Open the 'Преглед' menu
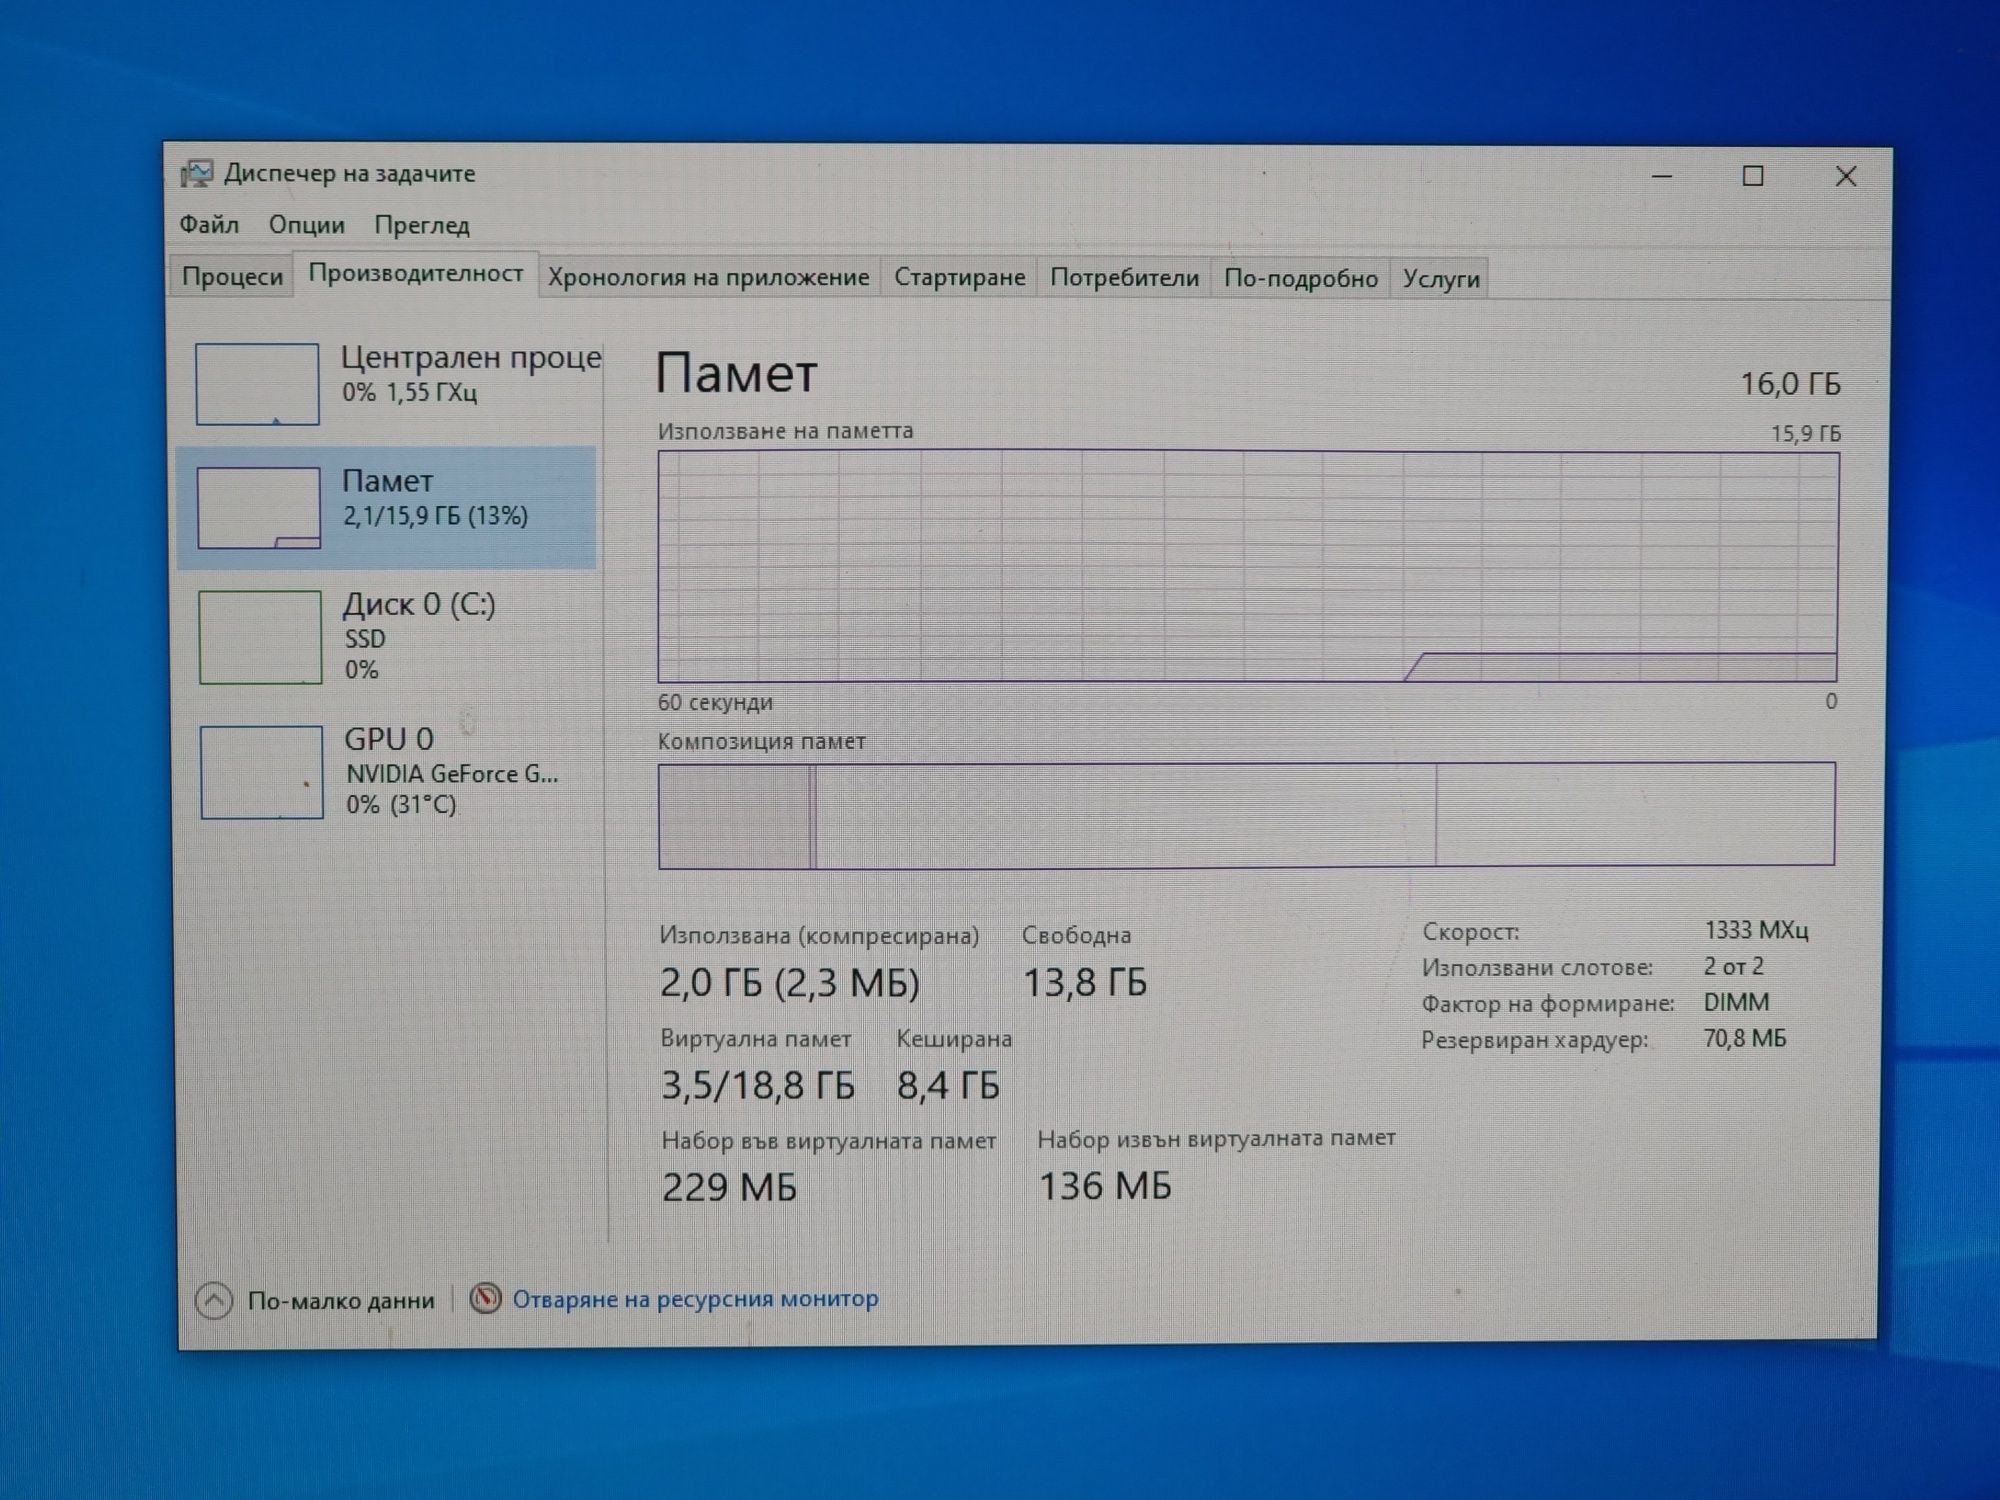This screenshot has height=1500, width=2000. click(422, 226)
